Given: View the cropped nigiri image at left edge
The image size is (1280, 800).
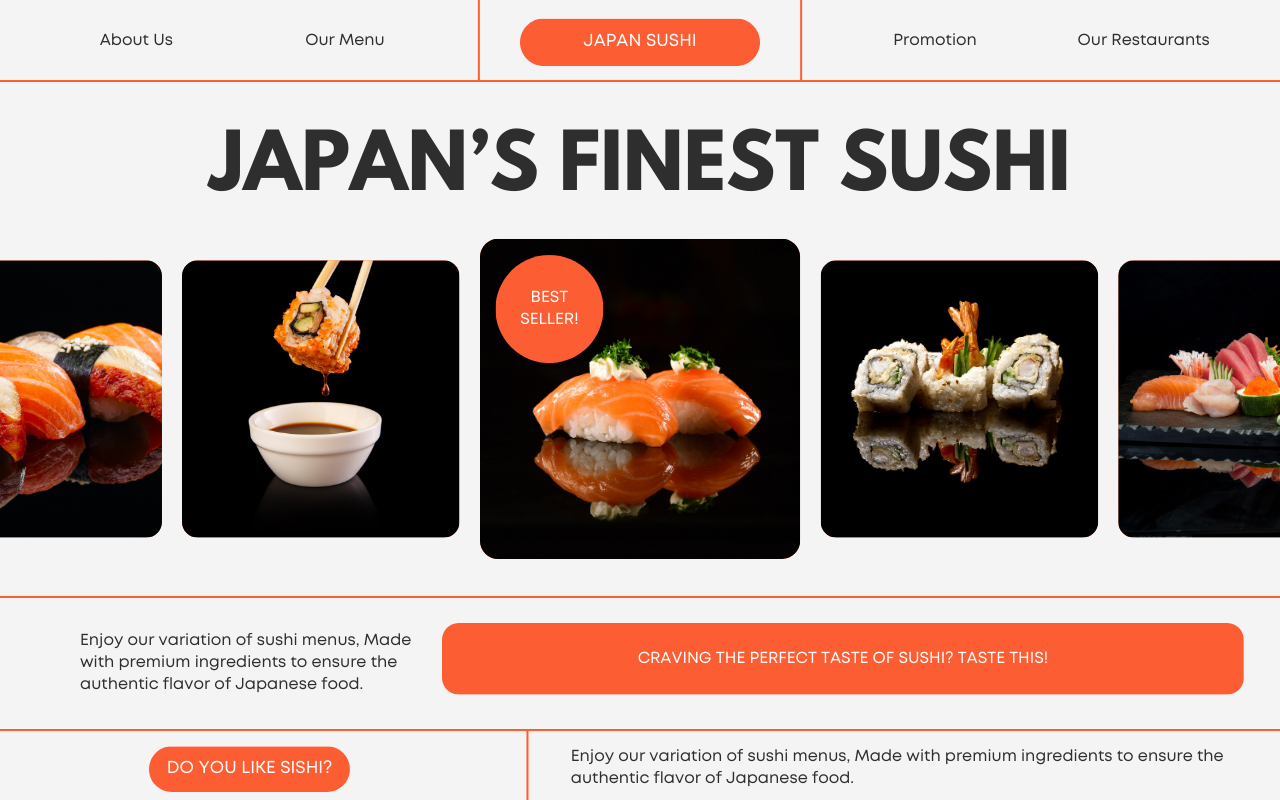Looking at the screenshot, I should 81,399.
